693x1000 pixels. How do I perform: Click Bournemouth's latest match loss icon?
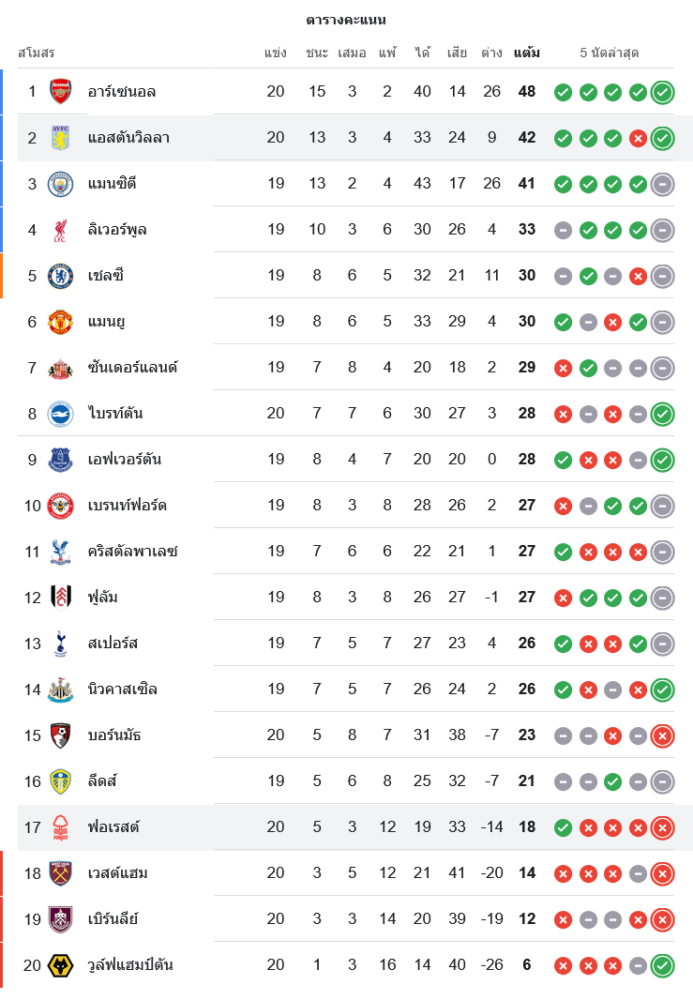click(662, 736)
